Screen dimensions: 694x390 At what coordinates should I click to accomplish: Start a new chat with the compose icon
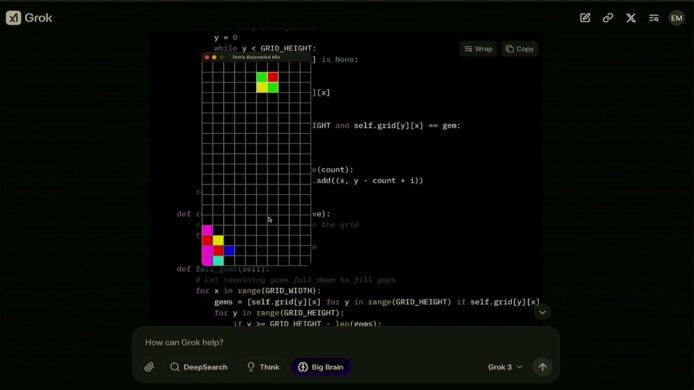pyautogui.click(x=585, y=18)
